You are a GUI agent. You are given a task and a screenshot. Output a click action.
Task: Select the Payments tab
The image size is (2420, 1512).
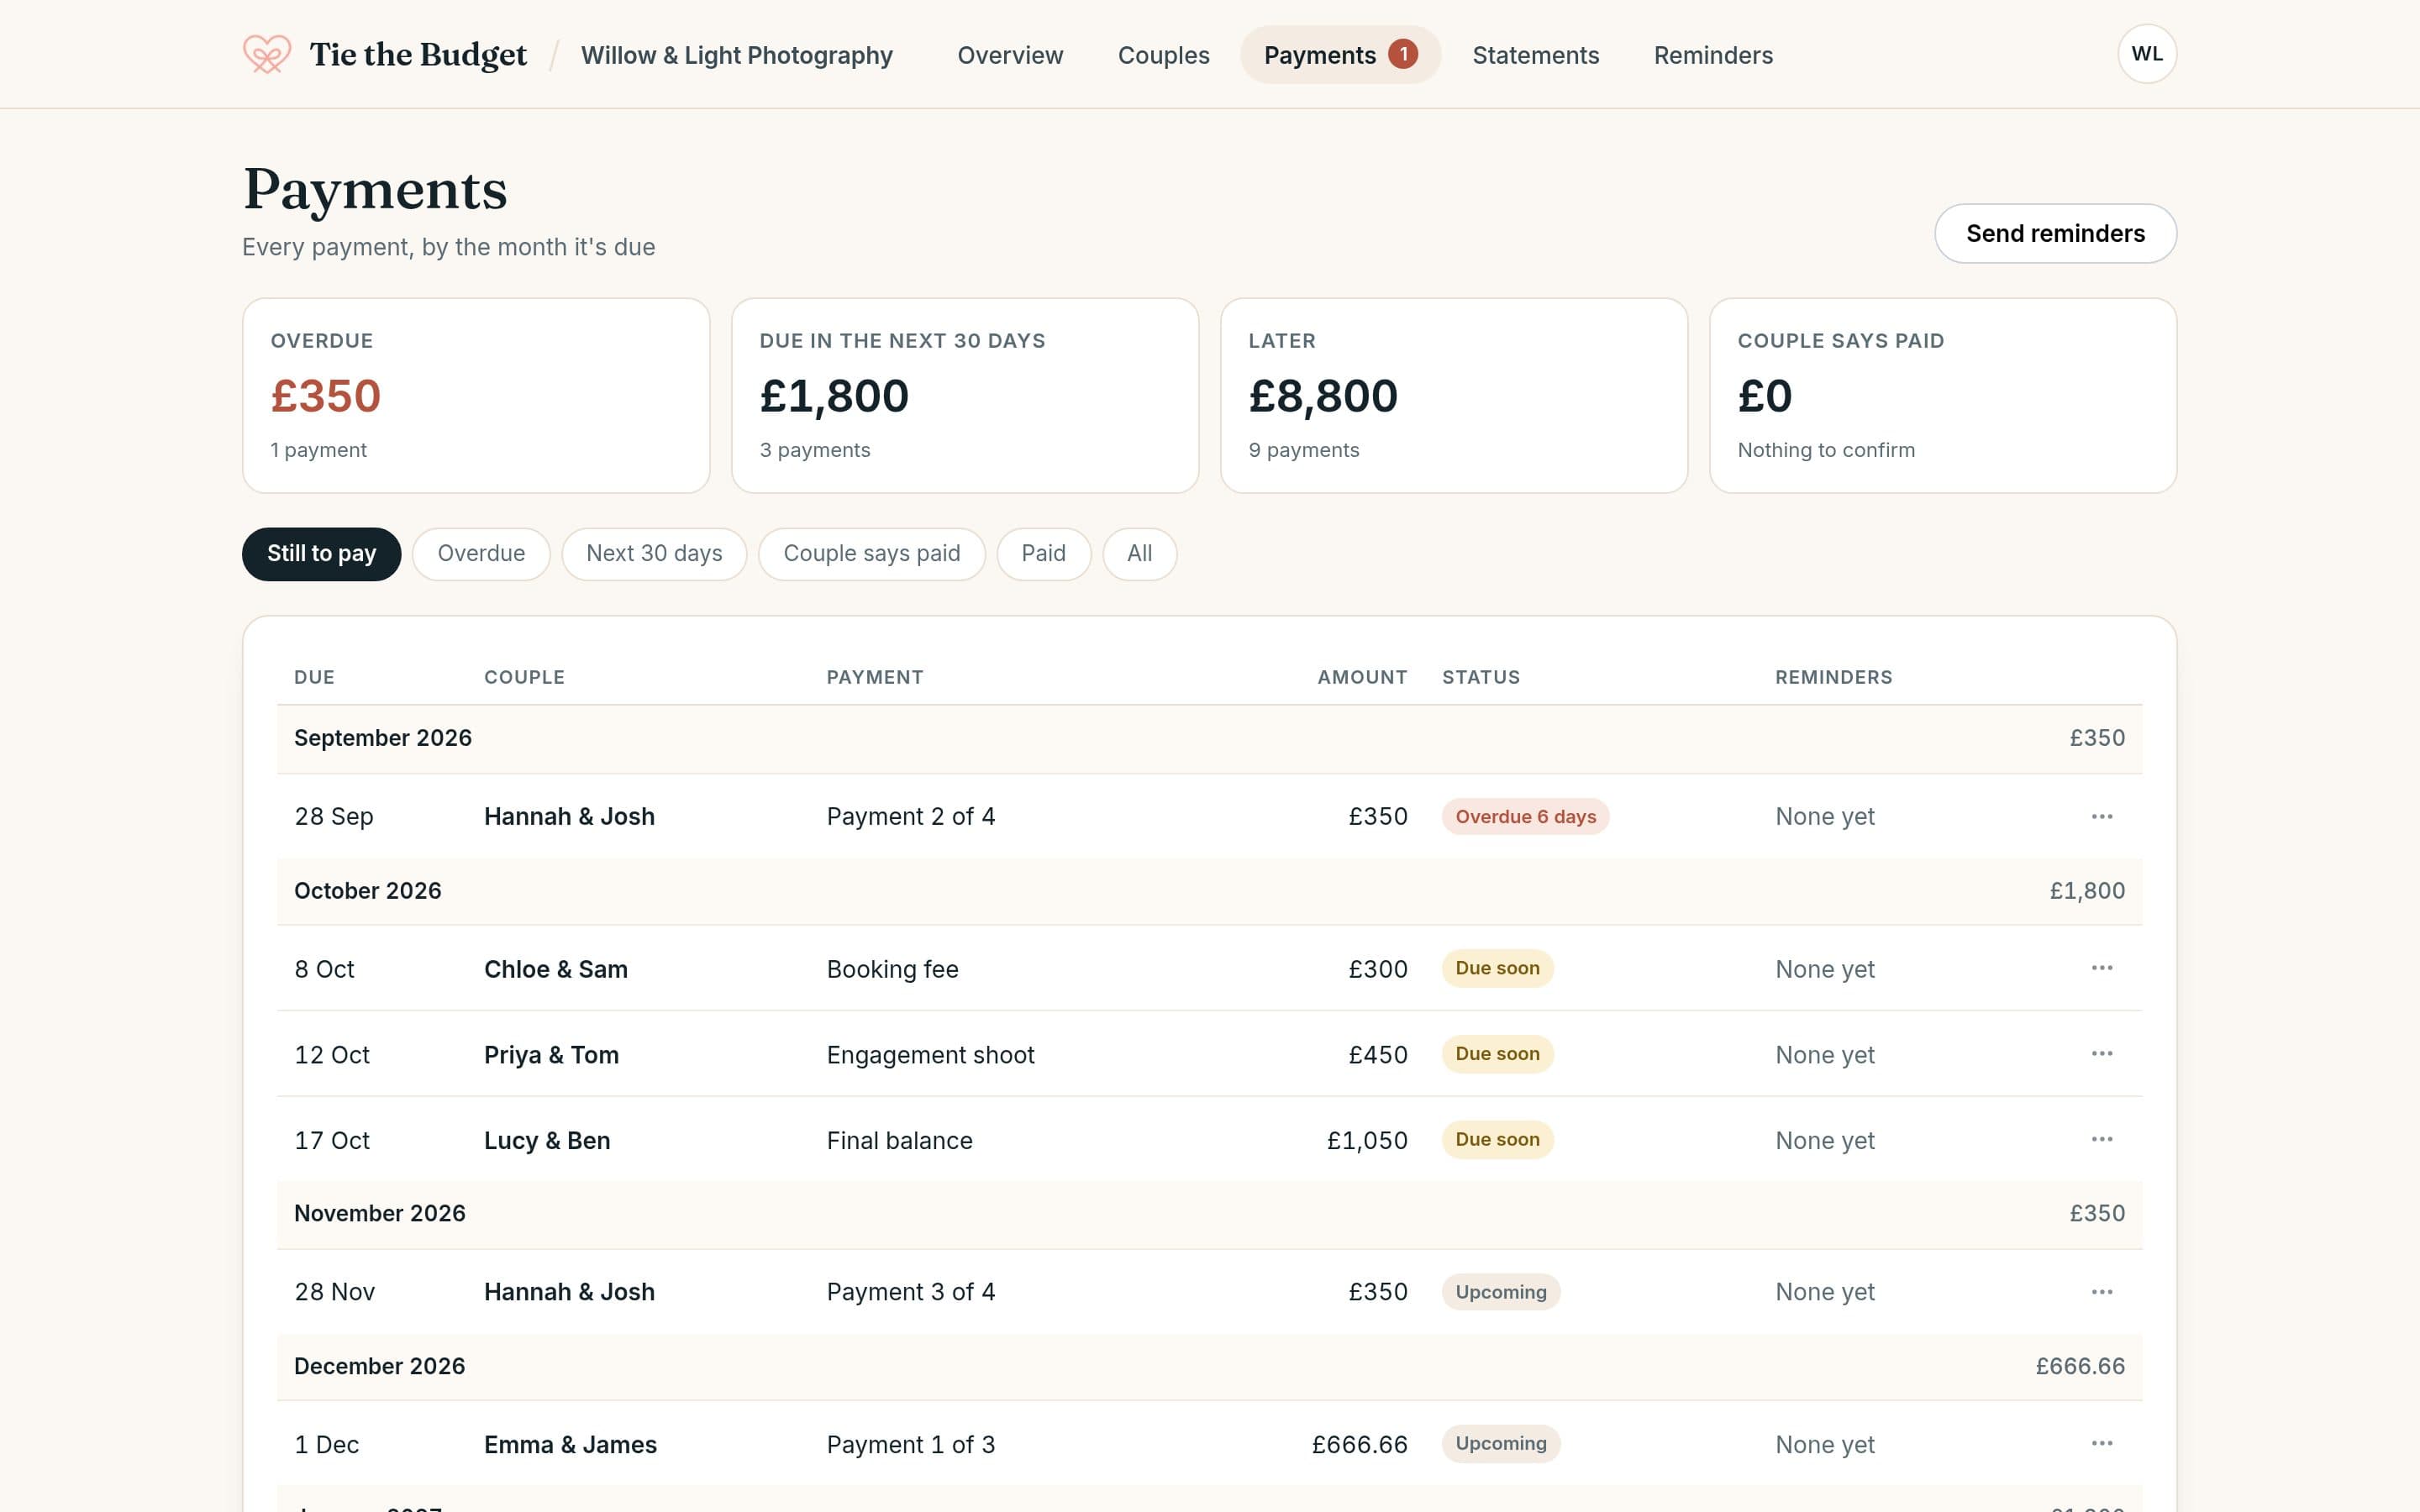click(x=1340, y=55)
